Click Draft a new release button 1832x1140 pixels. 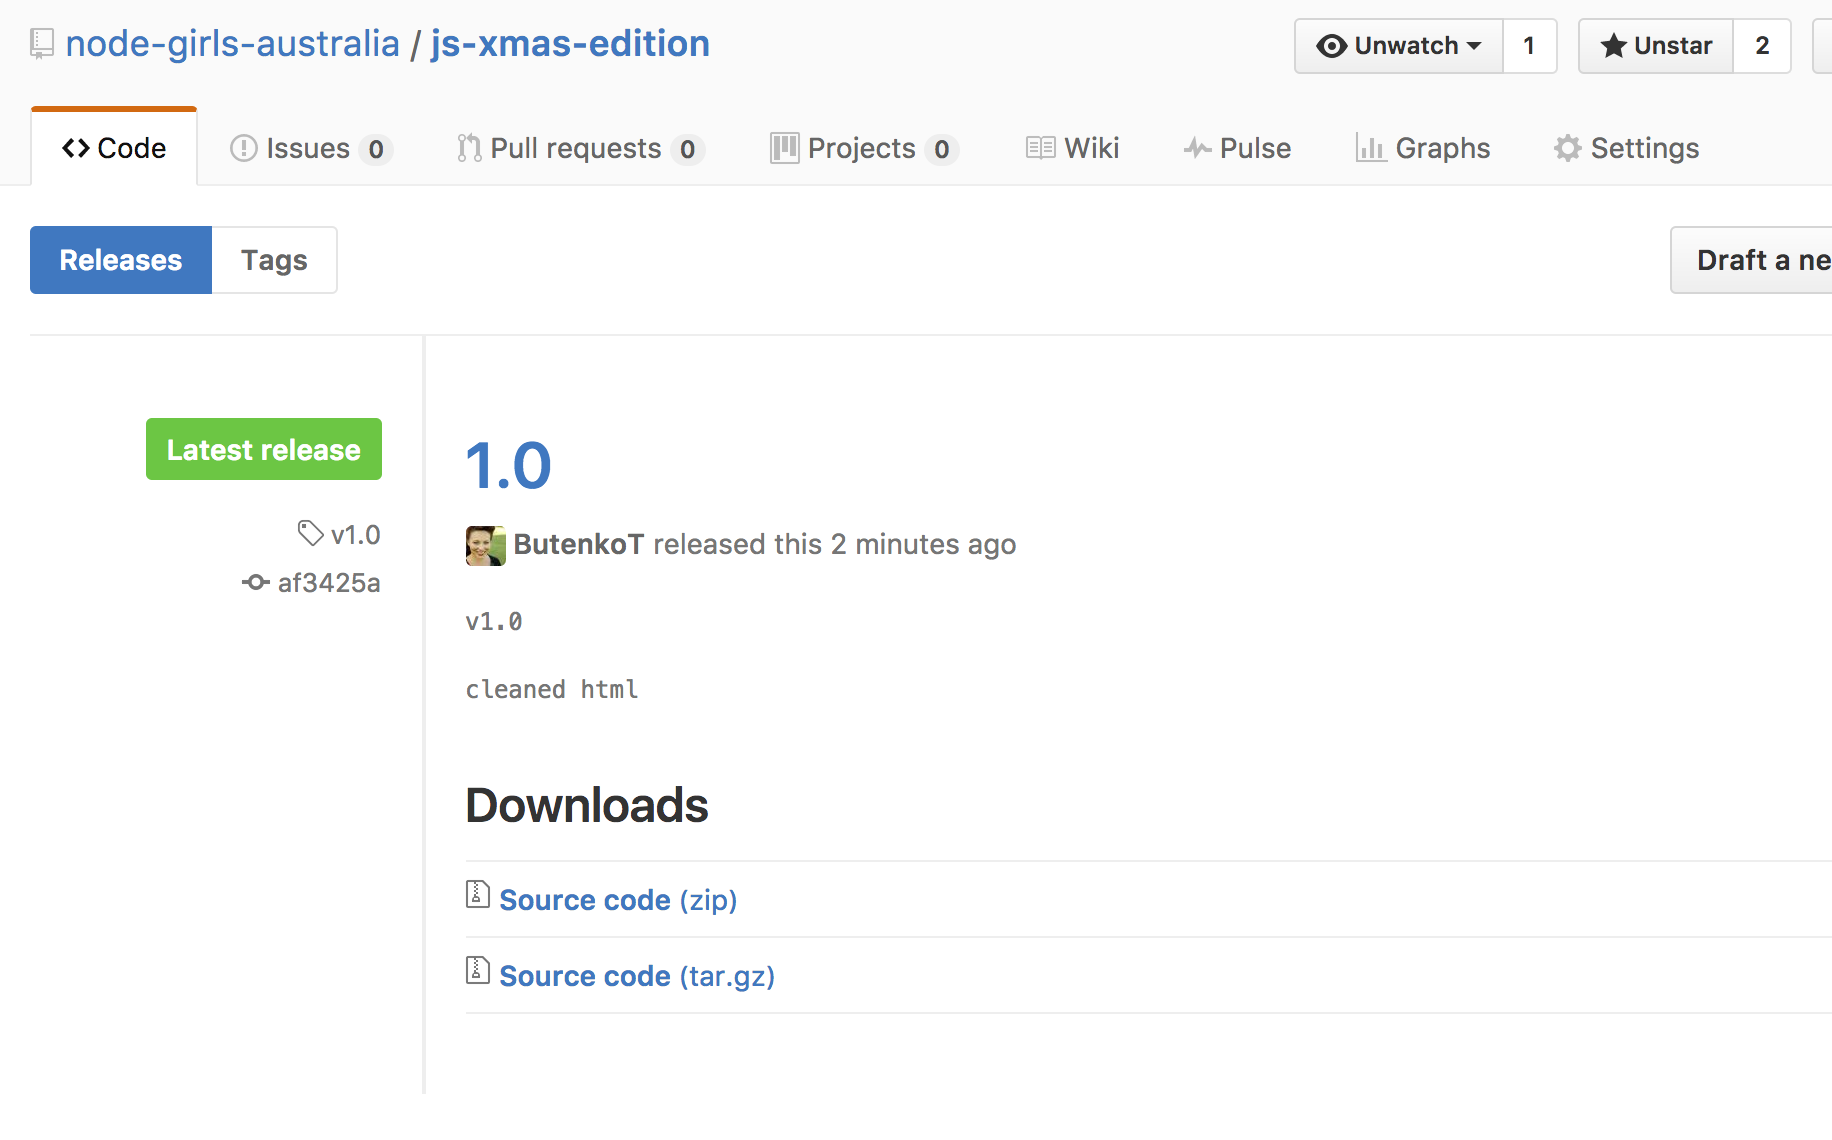[x=1751, y=260]
